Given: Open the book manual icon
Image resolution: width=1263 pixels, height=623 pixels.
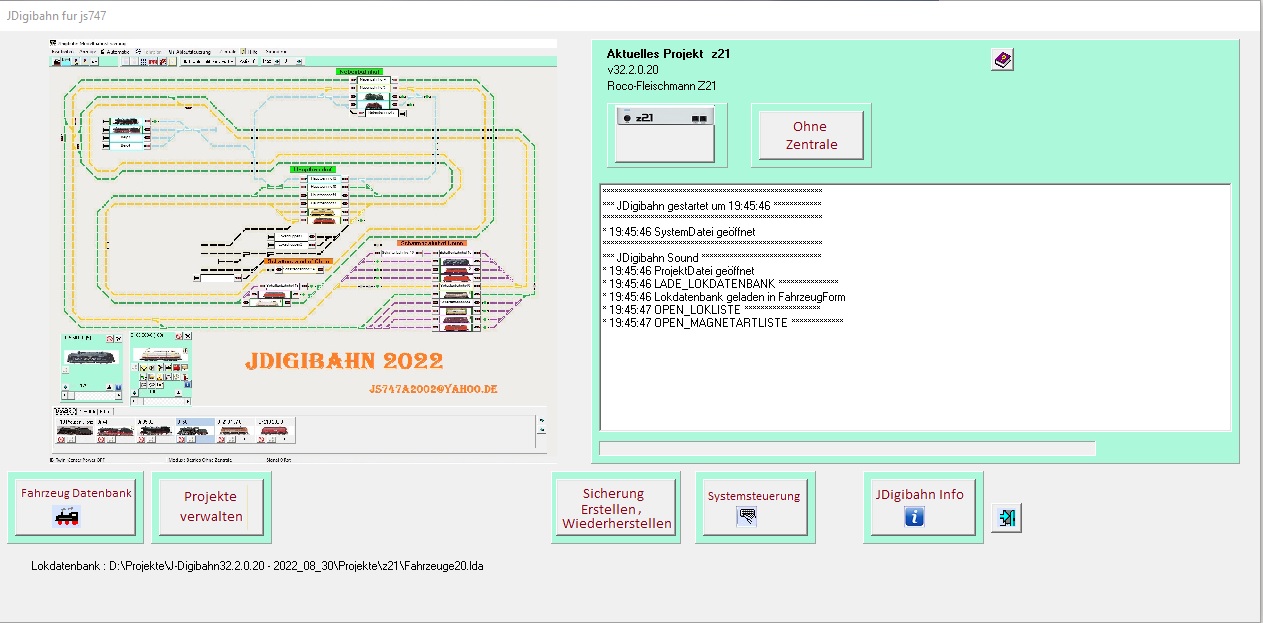Looking at the screenshot, I should tap(1002, 60).
